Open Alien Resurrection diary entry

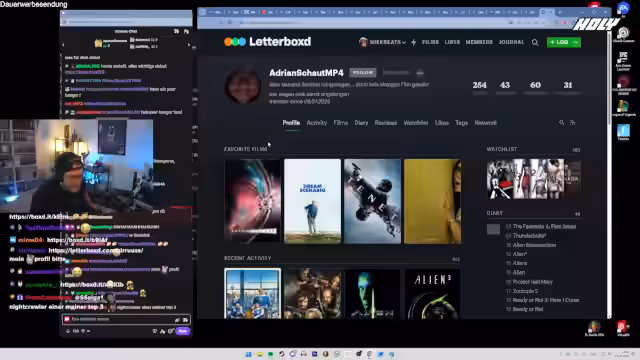[534, 245]
